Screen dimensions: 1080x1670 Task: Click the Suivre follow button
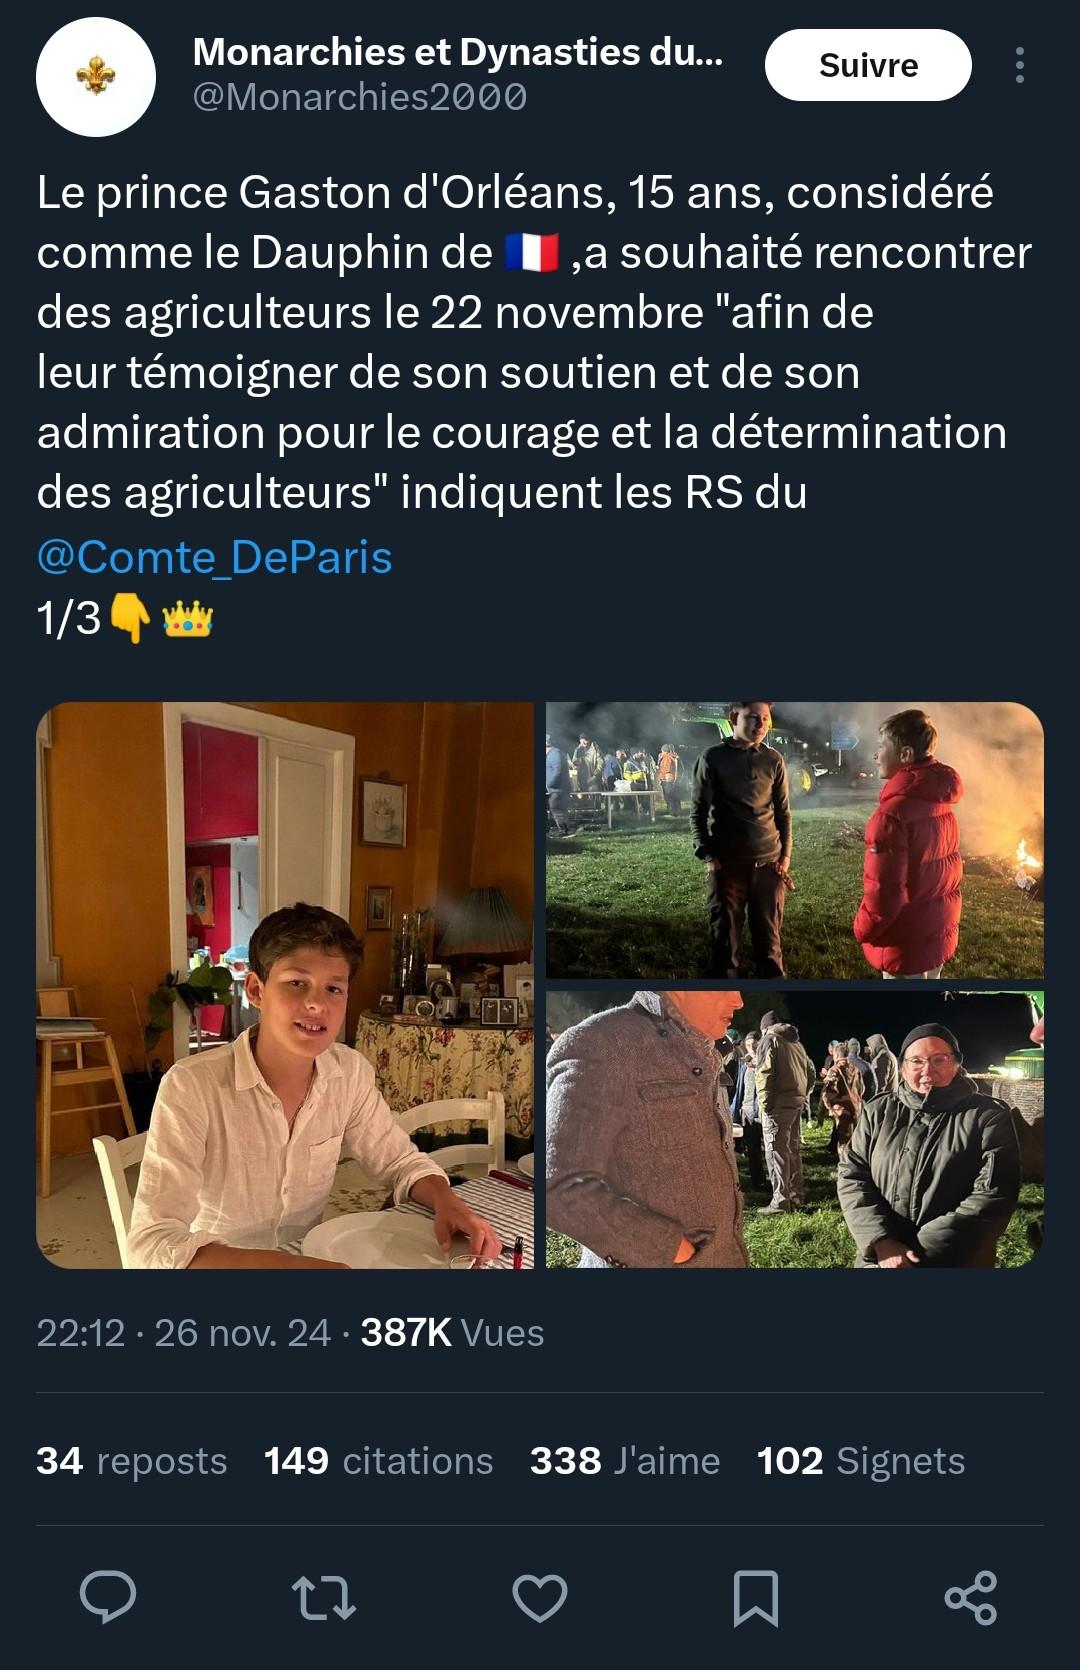(x=868, y=65)
